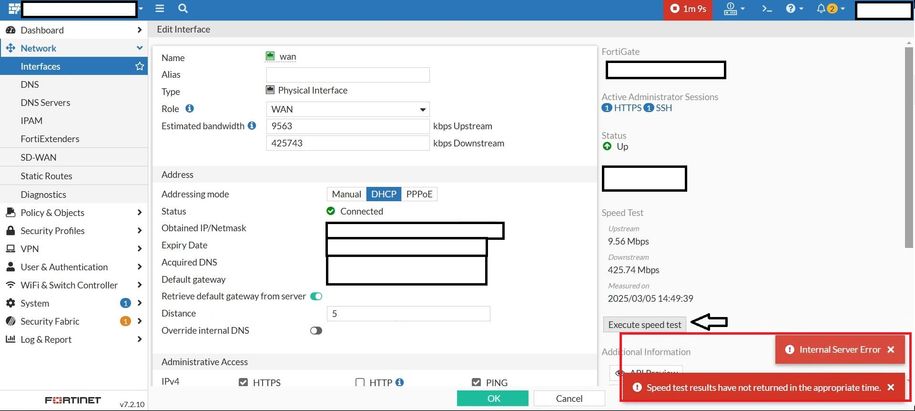Click the FortiGate logo icon top-left
The width and height of the screenshot is (915, 411).
14,9
